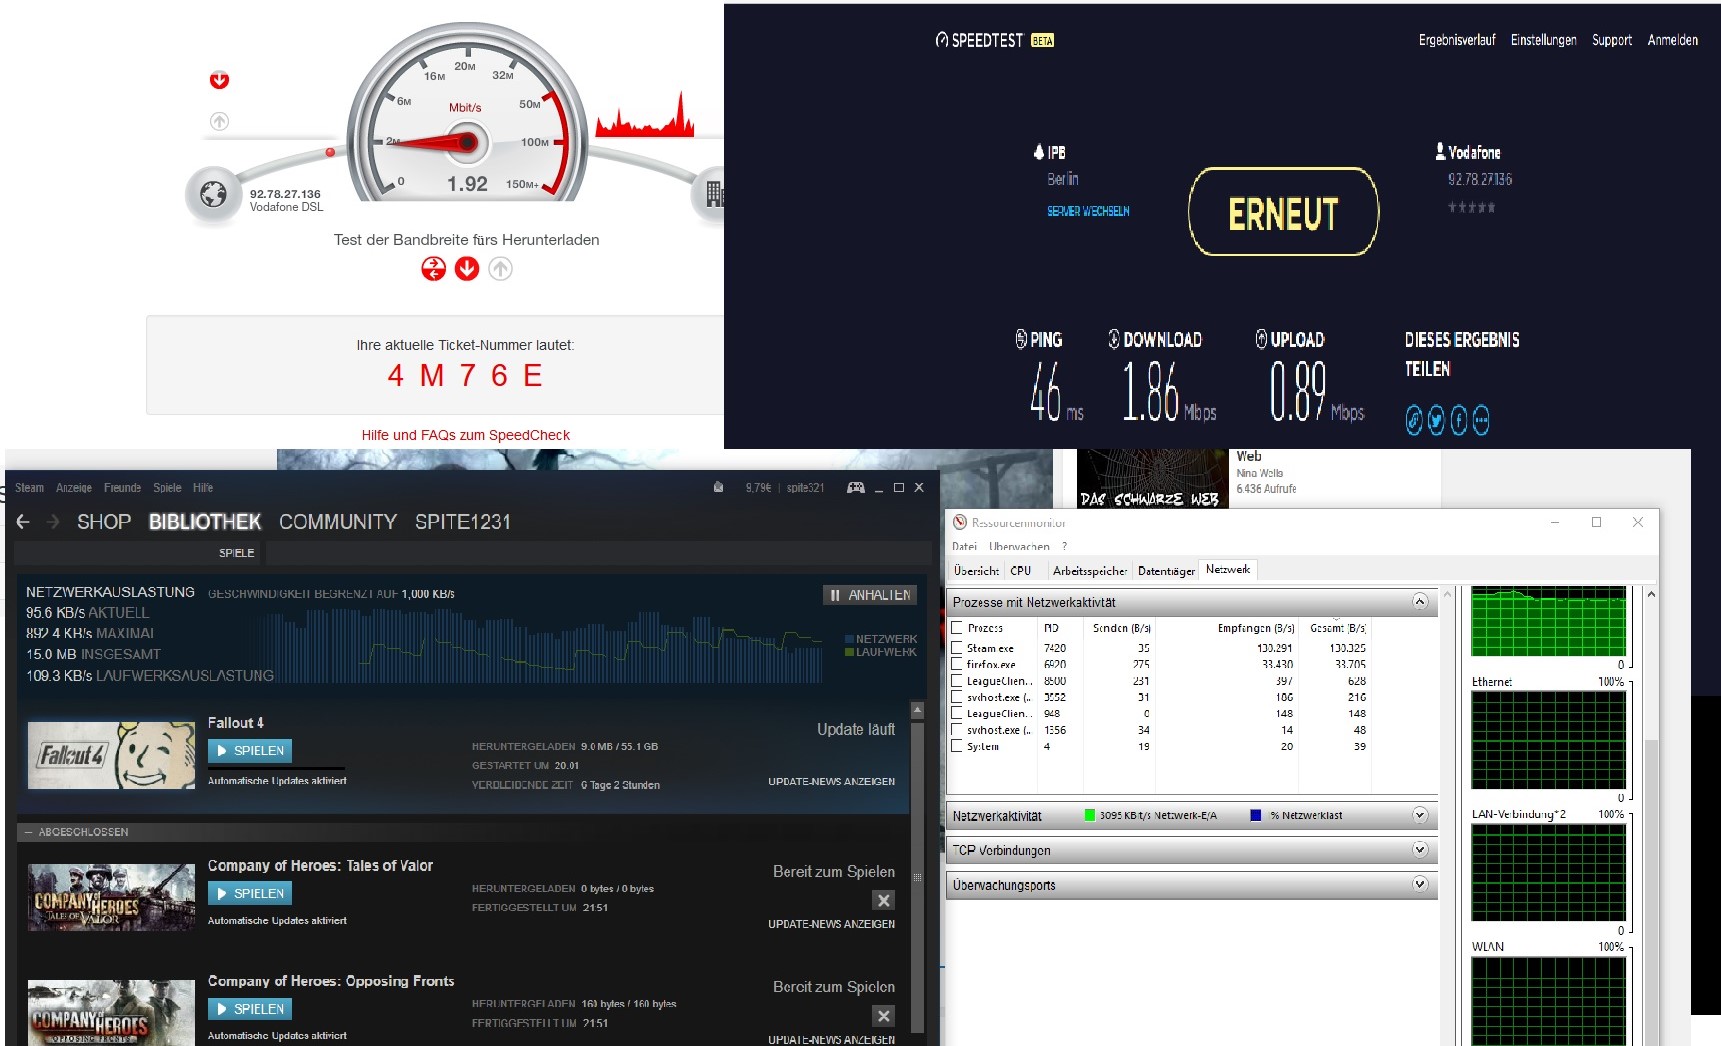Switch to Ressourcenmonitor CPU tab
Viewport: 1721px width, 1046px height.
click(1020, 570)
